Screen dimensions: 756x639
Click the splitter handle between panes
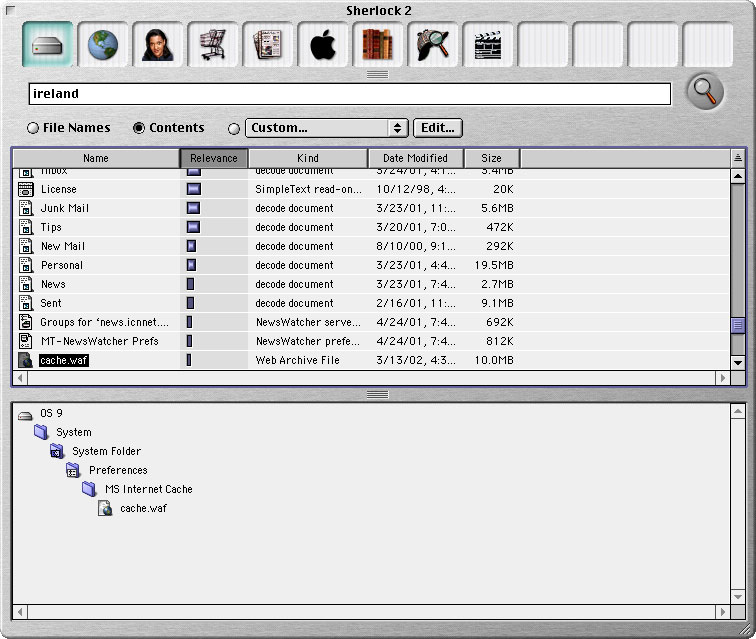point(378,395)
